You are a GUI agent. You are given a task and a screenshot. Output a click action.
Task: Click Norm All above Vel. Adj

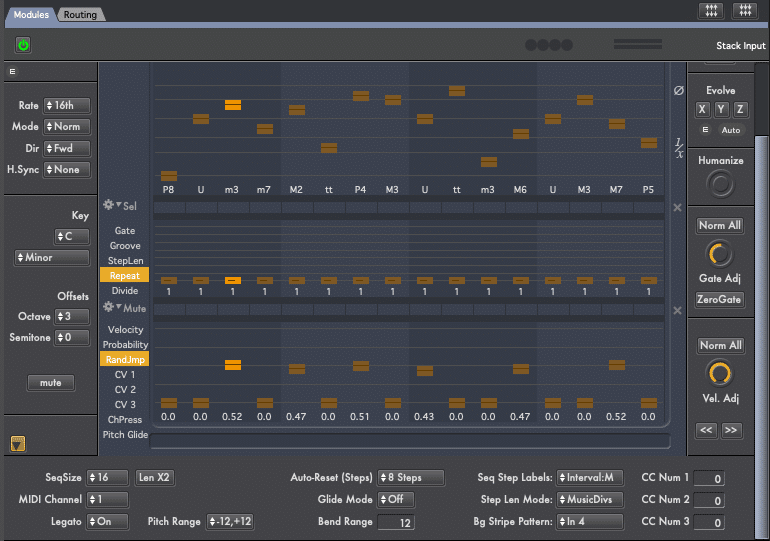click(x=720, y=345)
